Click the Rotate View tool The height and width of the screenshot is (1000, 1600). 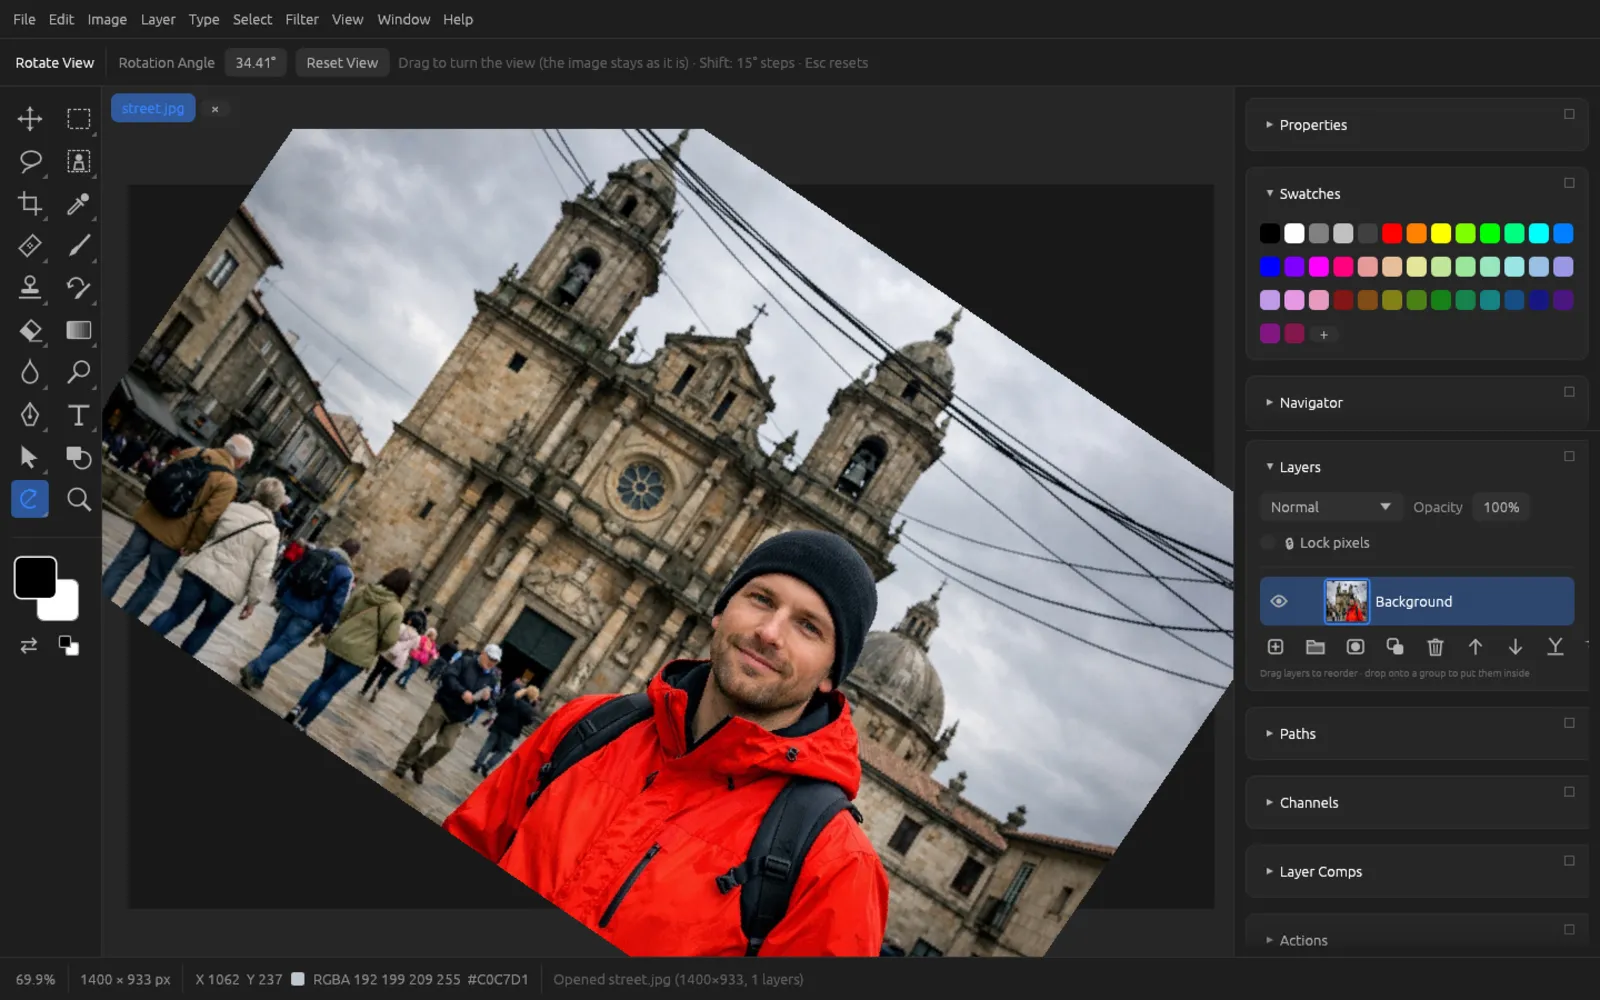point(30,499)
